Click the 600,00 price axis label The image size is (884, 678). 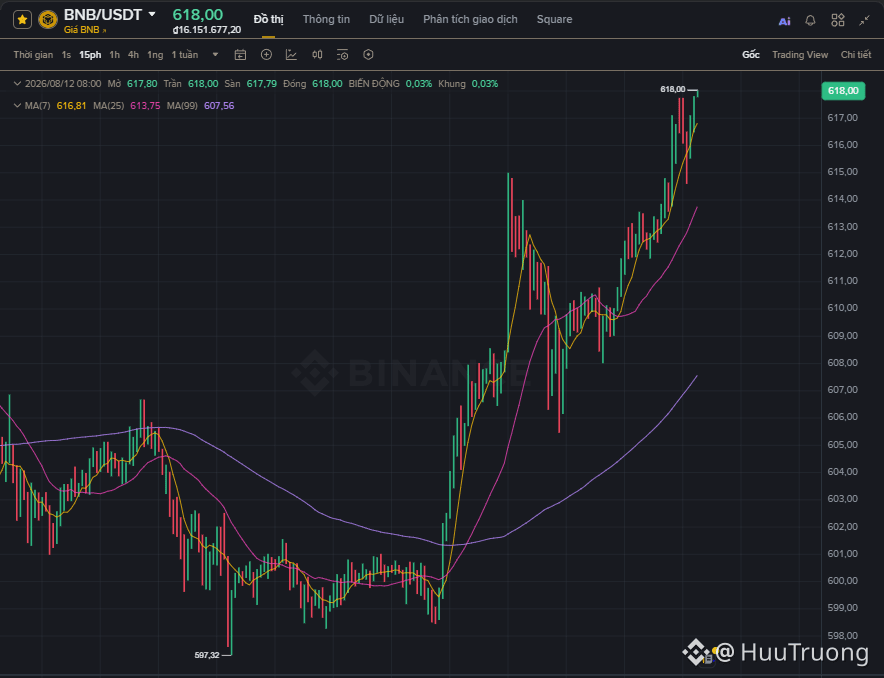click(842, 580)
